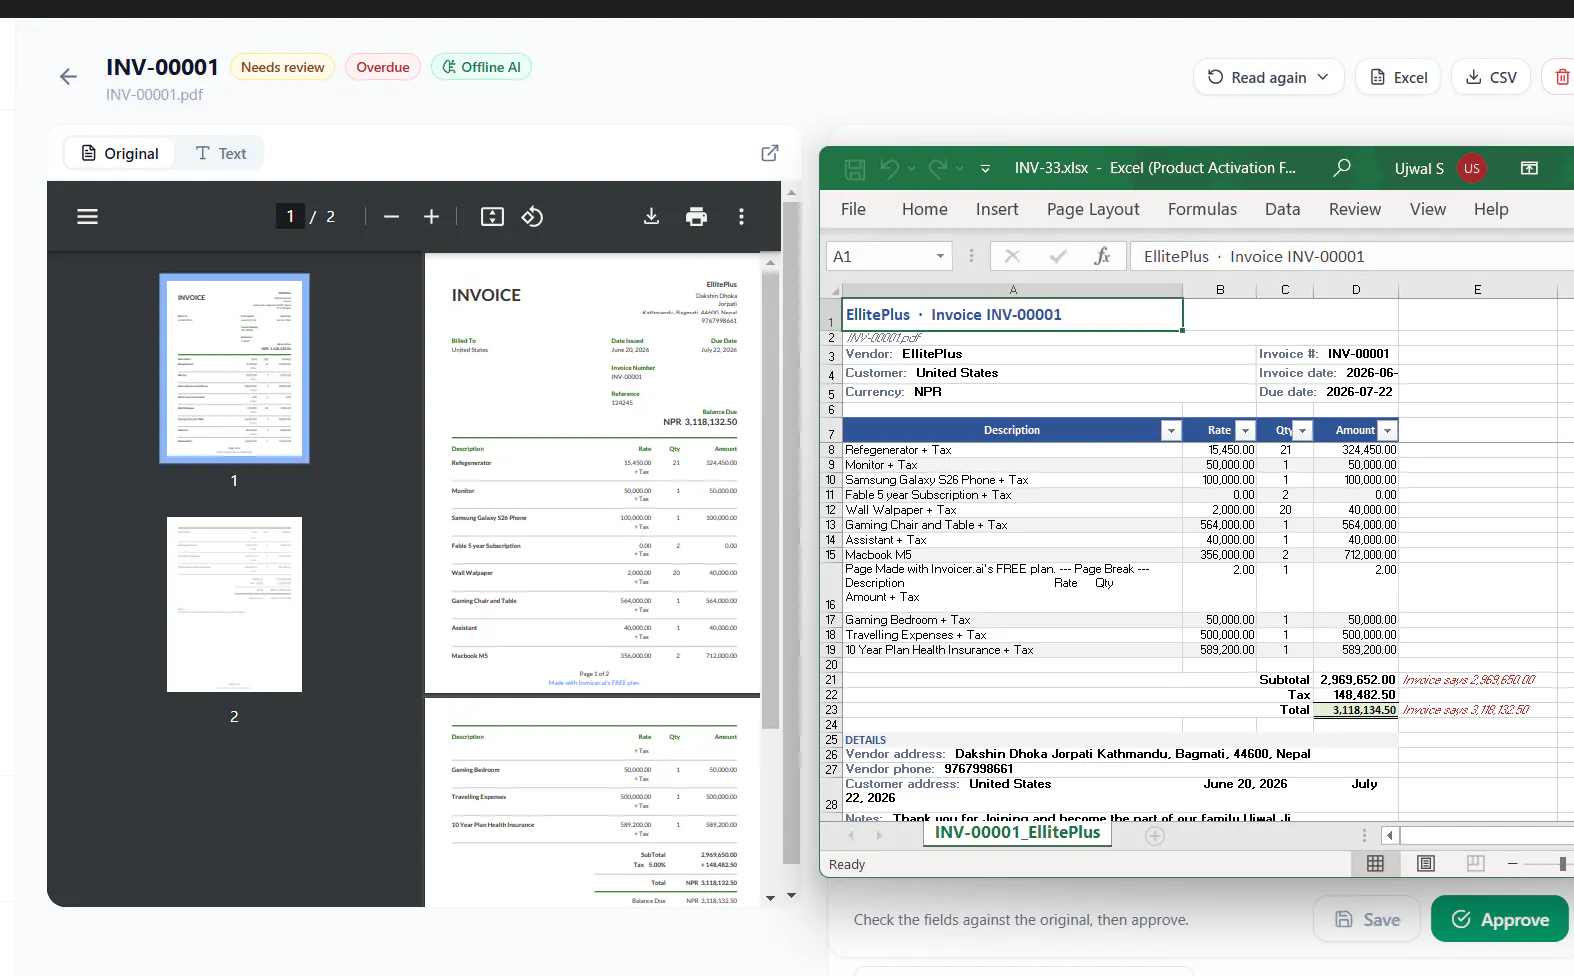1574x976 pixels.
Task: Select the Original view tab
Action: point(119,153)
